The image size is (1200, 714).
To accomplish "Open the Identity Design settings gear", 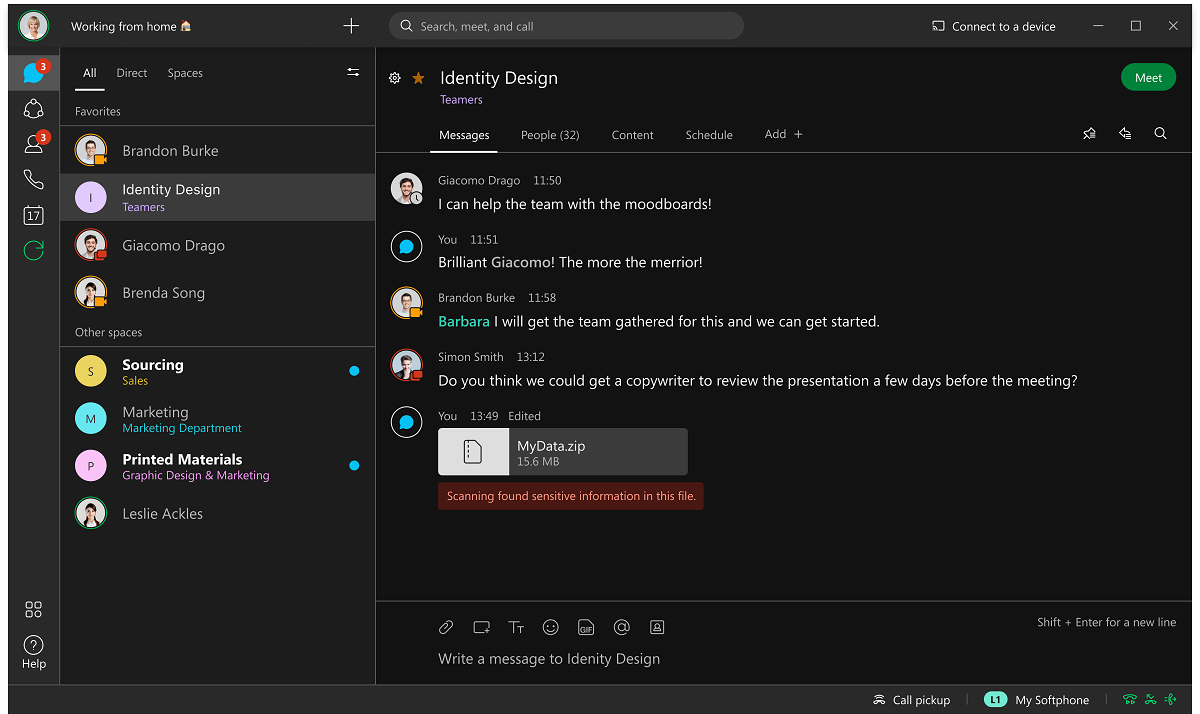I will (x=395, y=78).
